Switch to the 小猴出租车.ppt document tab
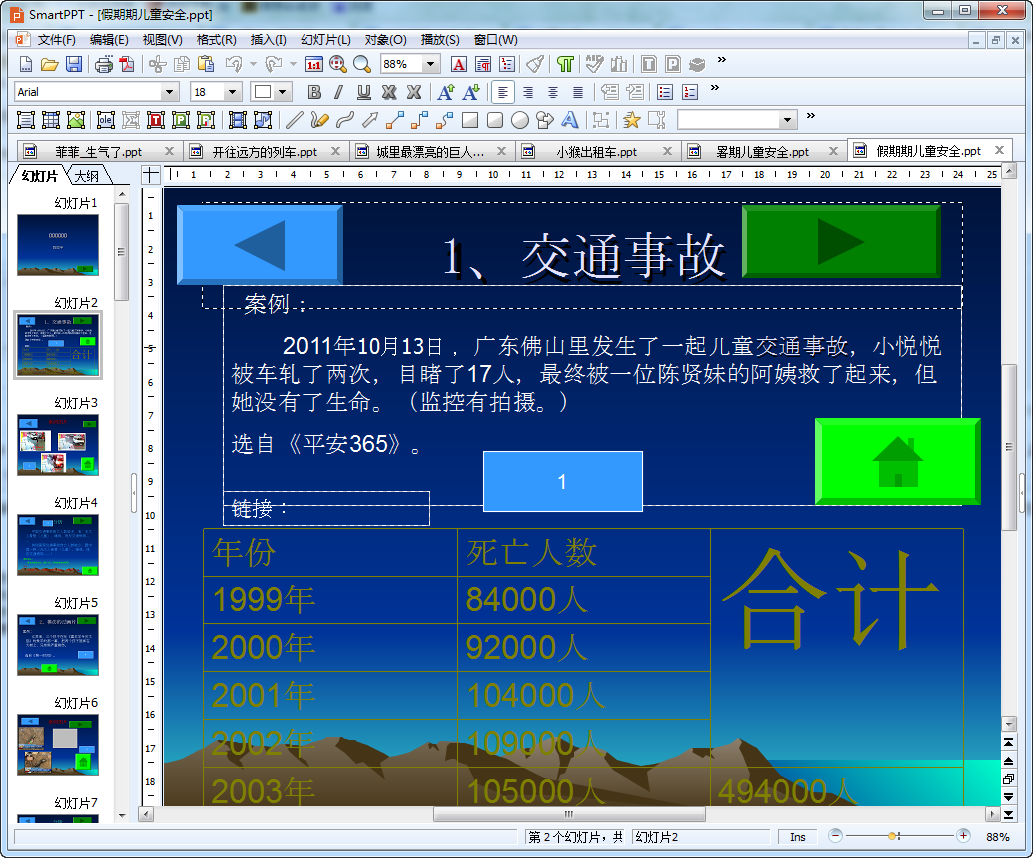This screenshot has height=858, width=1033. [596, 152]
